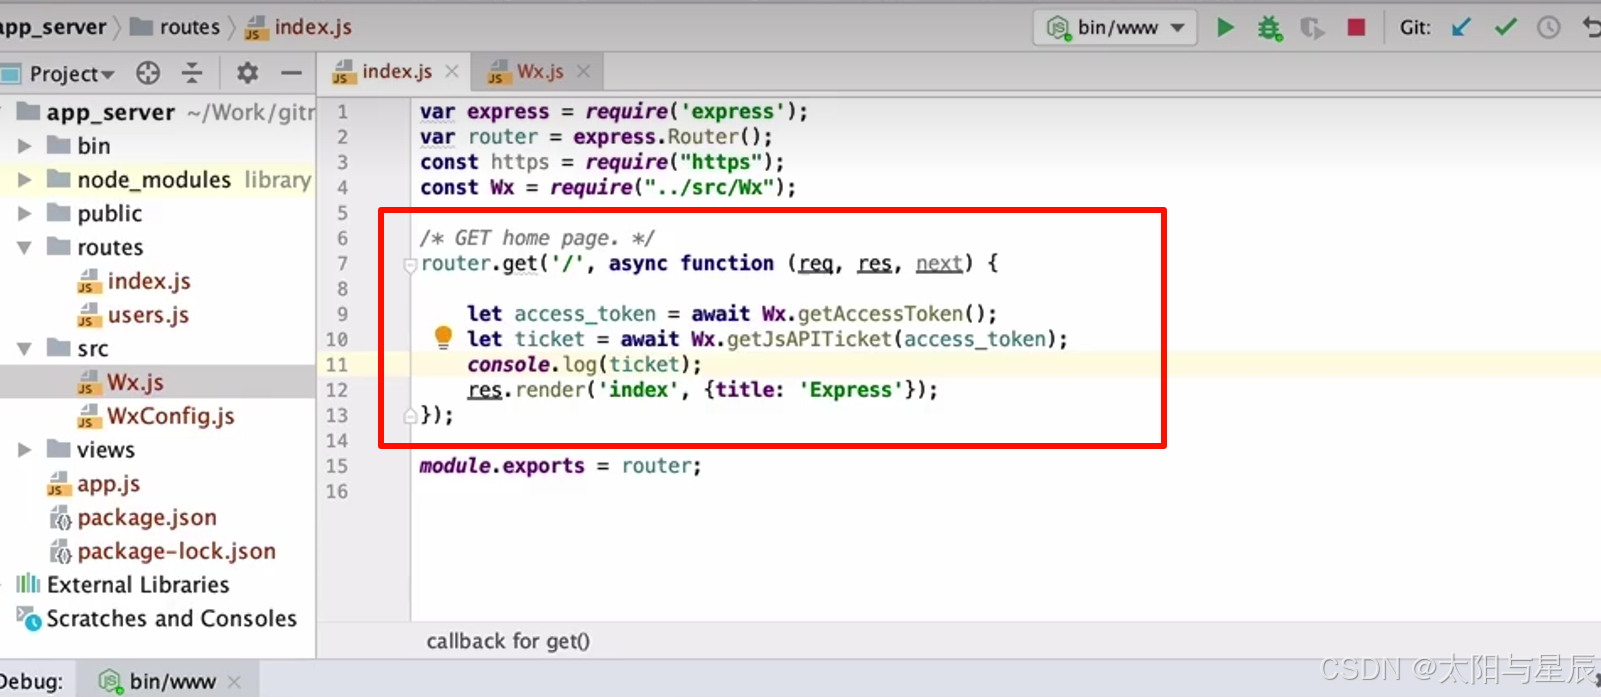Locate current file in Project tree
The image size is (1601, 697).
click(x=148, y=73)
